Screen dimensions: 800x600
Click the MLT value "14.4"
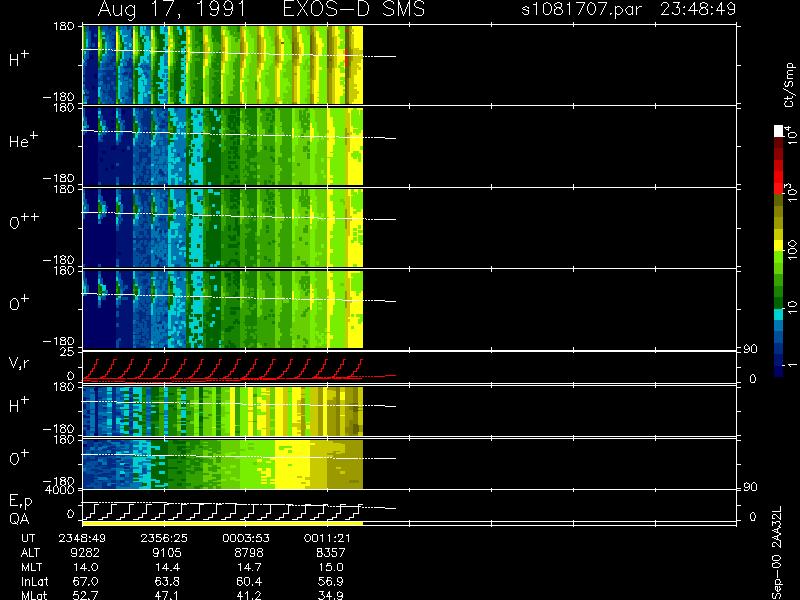coord(167,567)
